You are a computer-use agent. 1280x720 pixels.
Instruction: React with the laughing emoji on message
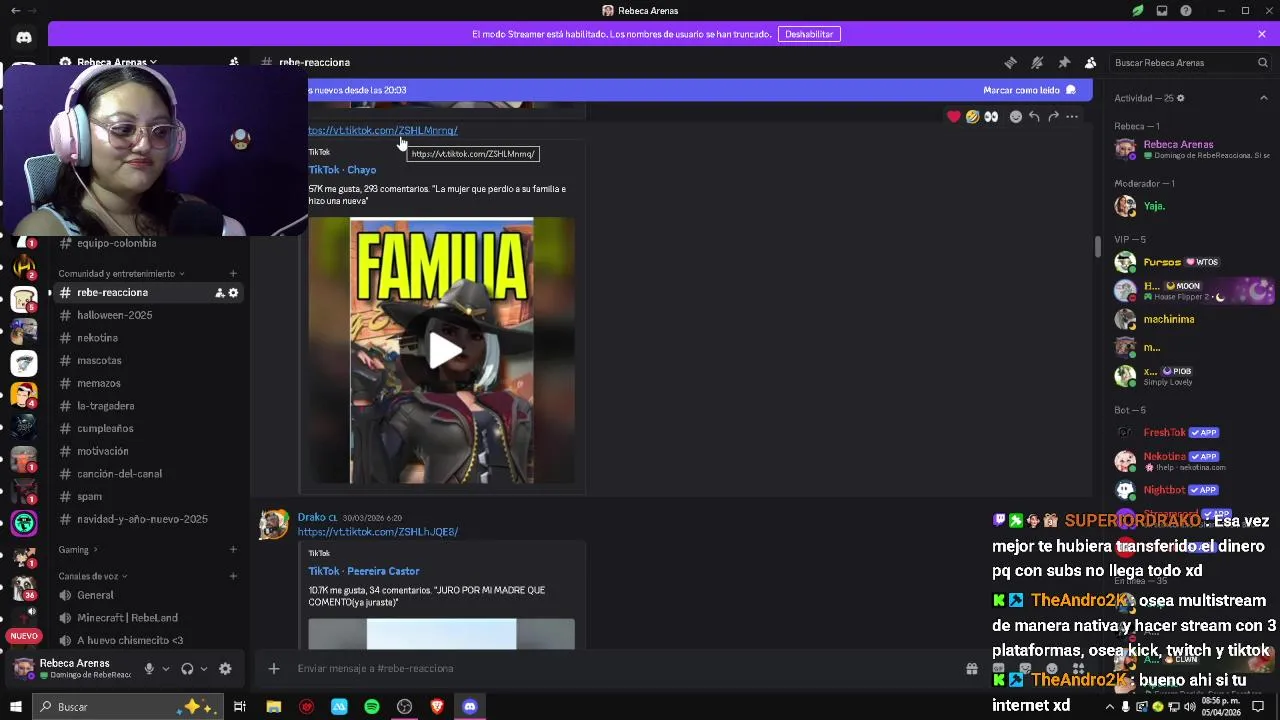pyautogui.click(x=972, y=117)
